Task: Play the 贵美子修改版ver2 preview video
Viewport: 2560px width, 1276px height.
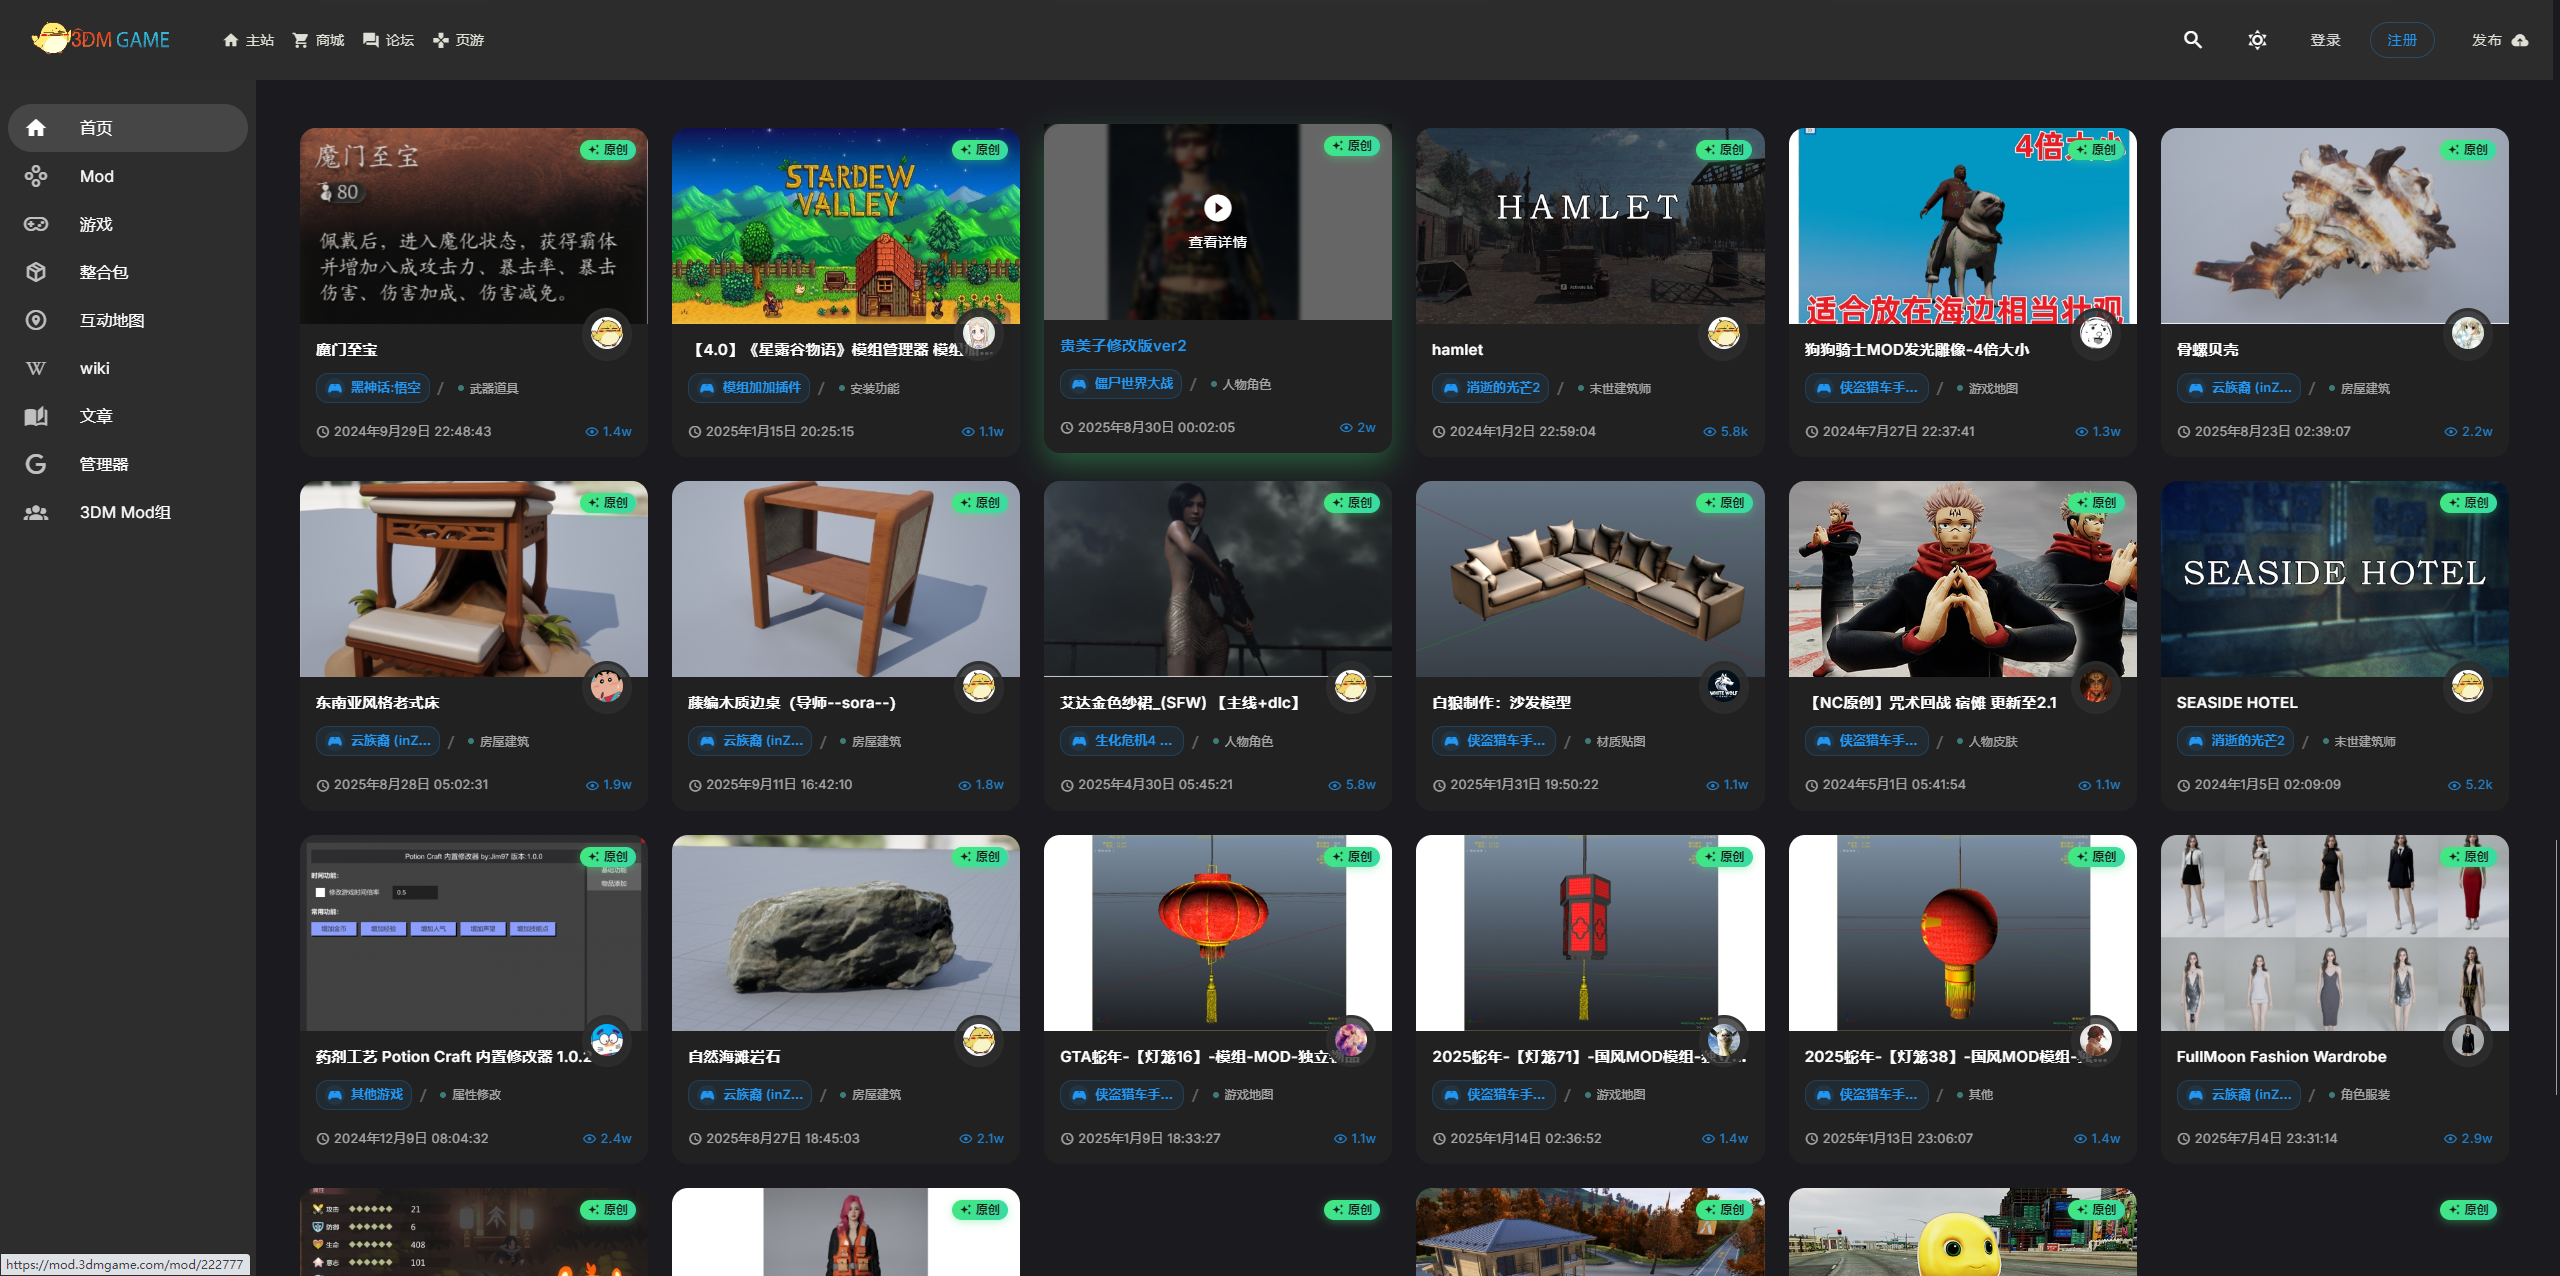Action: [1217, 208]
